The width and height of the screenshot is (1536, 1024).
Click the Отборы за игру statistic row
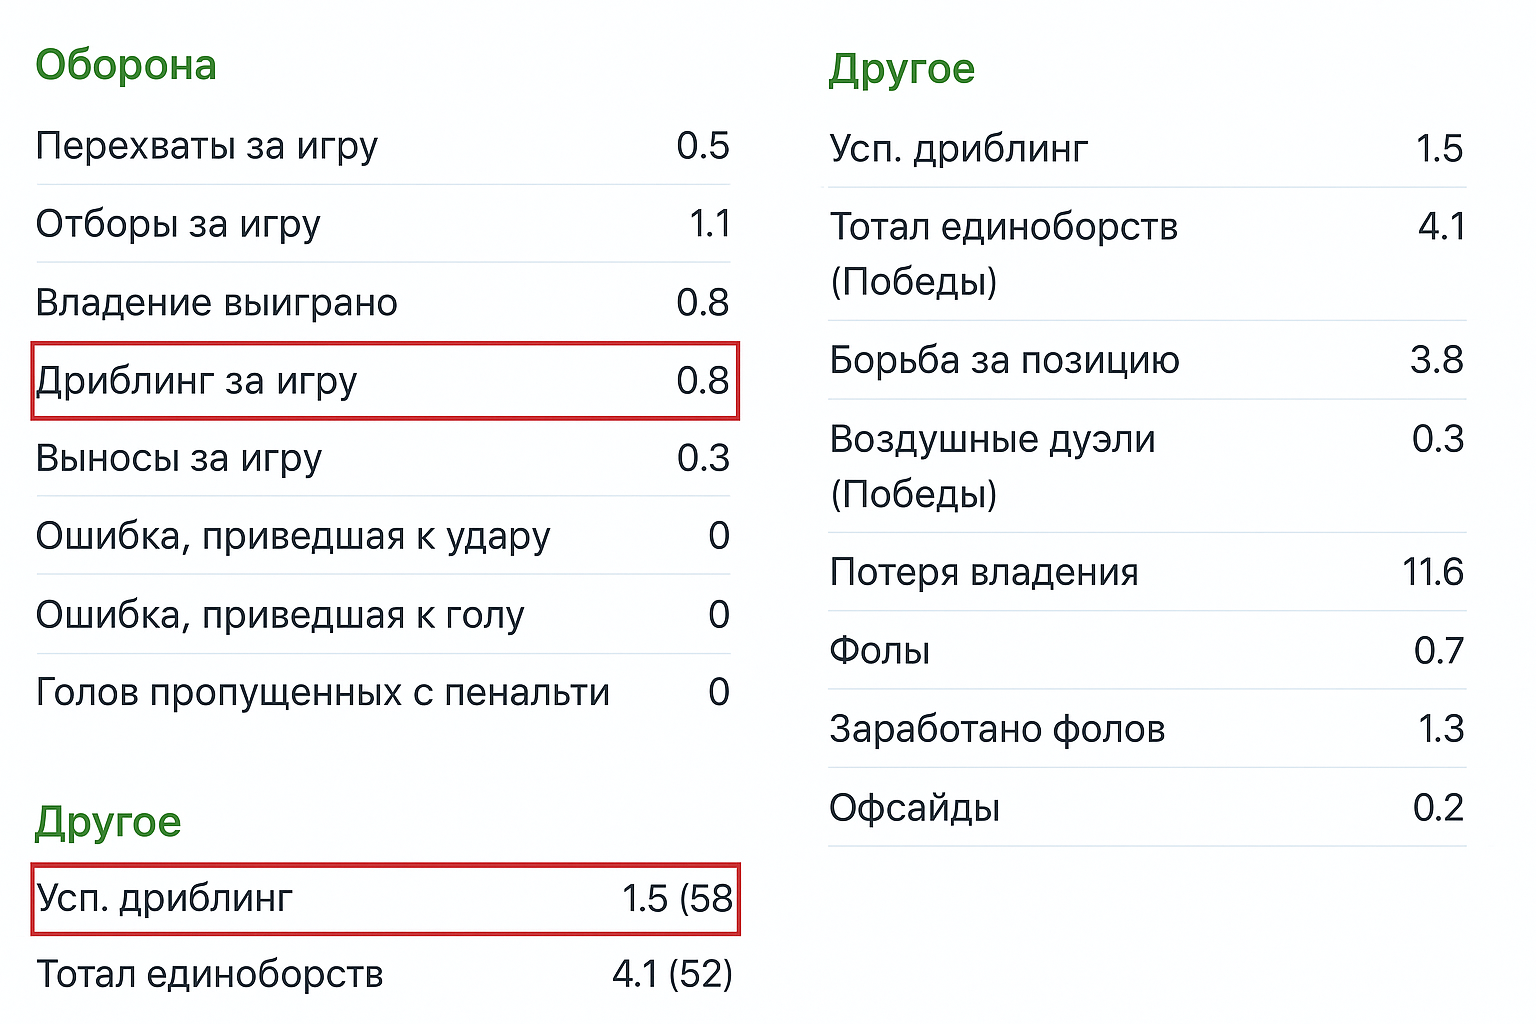click(x=383, y=224)
